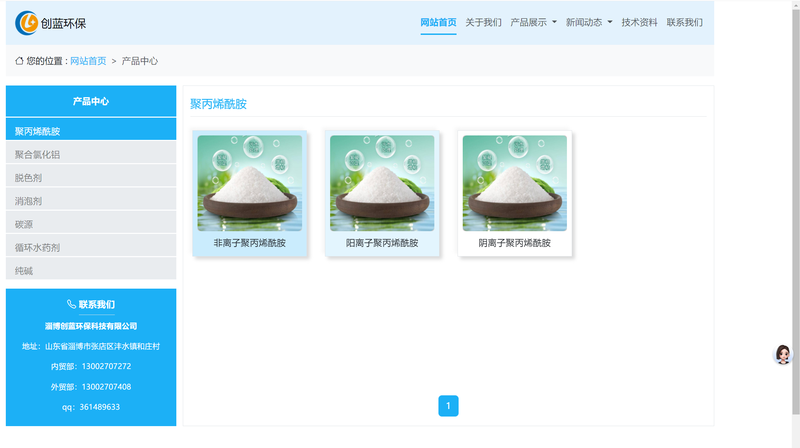
Task: Click the 产品中心 sidebar header
Action: [91, 101]
